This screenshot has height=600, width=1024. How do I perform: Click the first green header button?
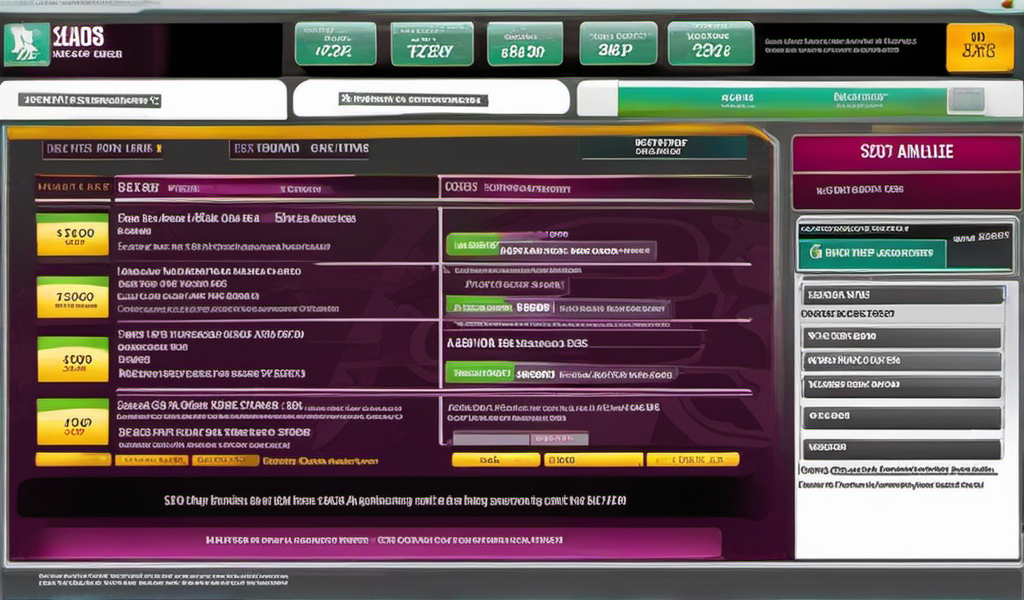(335, 44)
